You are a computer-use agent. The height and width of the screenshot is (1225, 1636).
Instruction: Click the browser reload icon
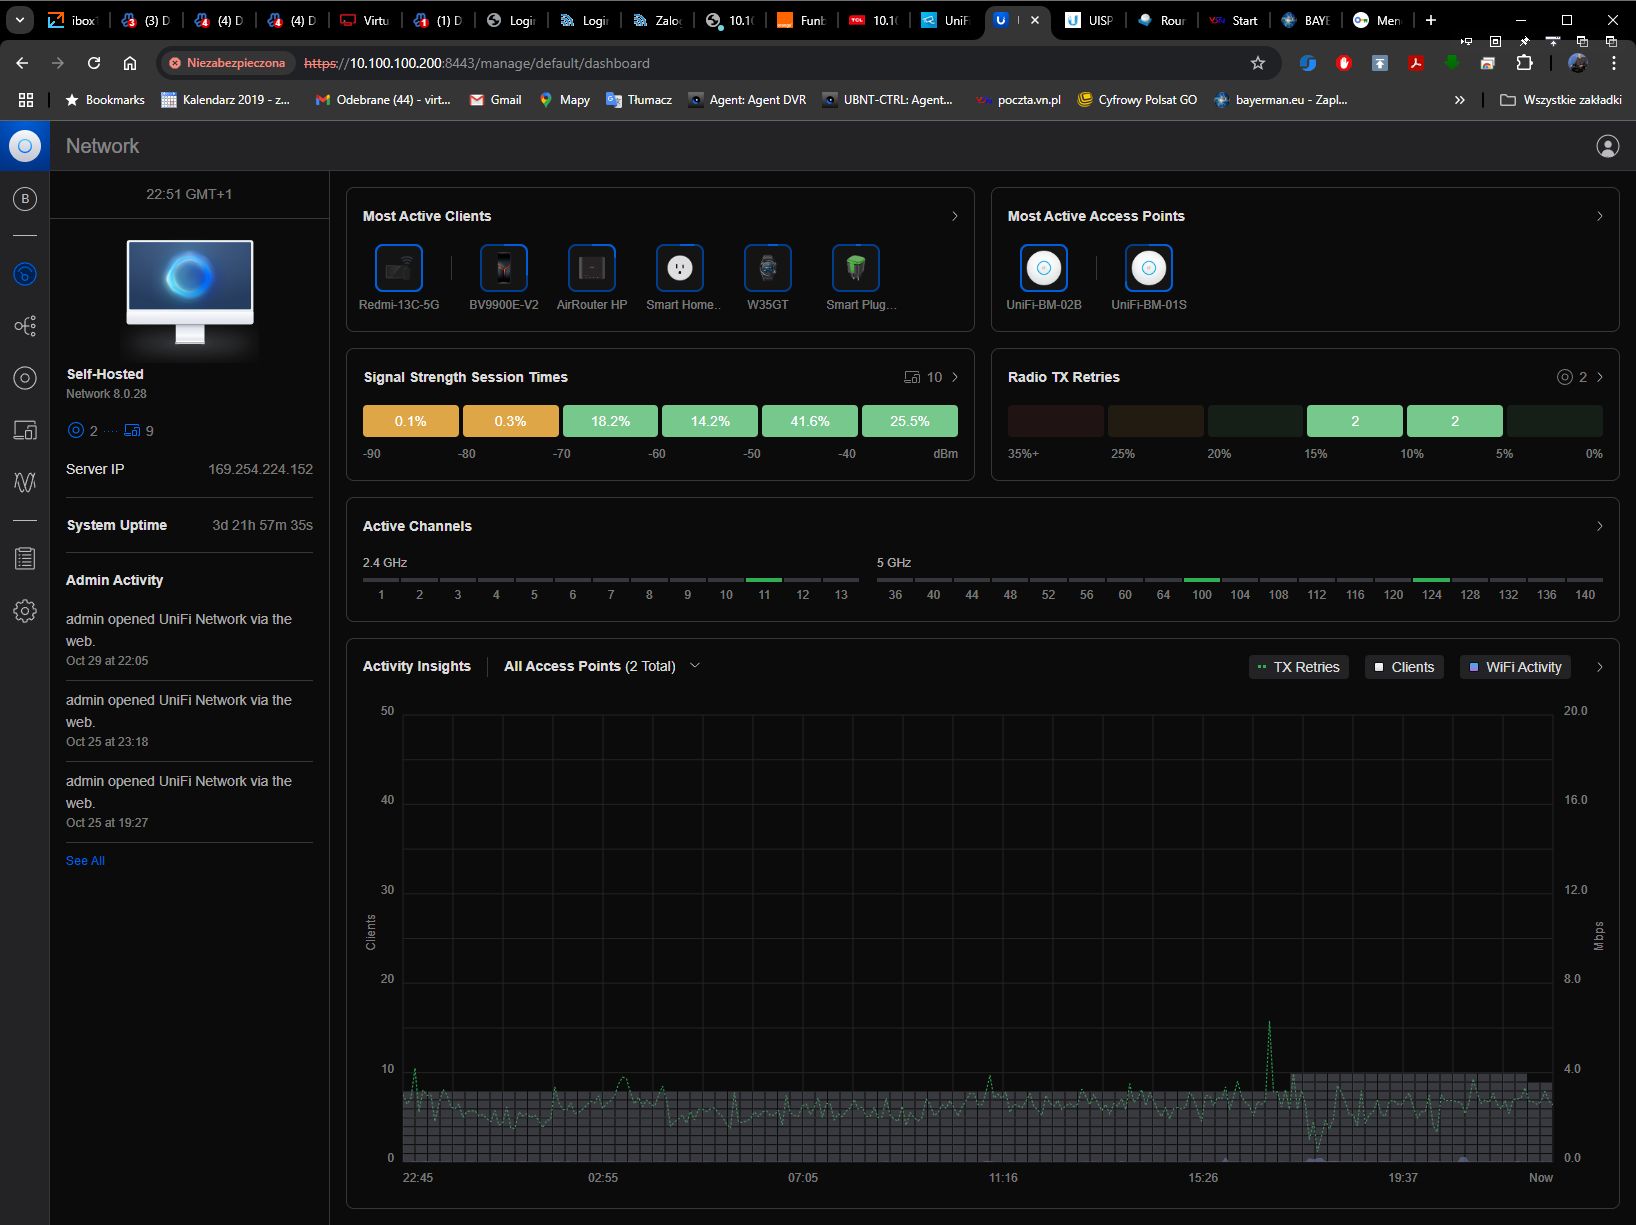(x=94, y=63)
